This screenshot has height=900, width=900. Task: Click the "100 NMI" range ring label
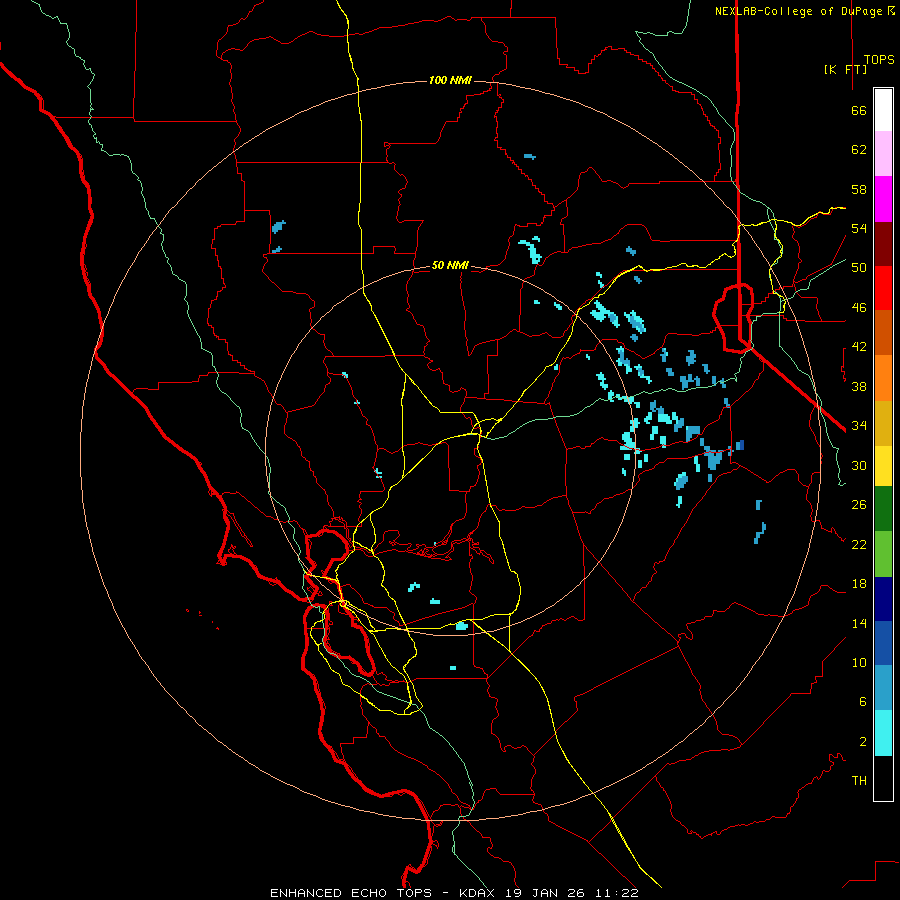(450, 80)
